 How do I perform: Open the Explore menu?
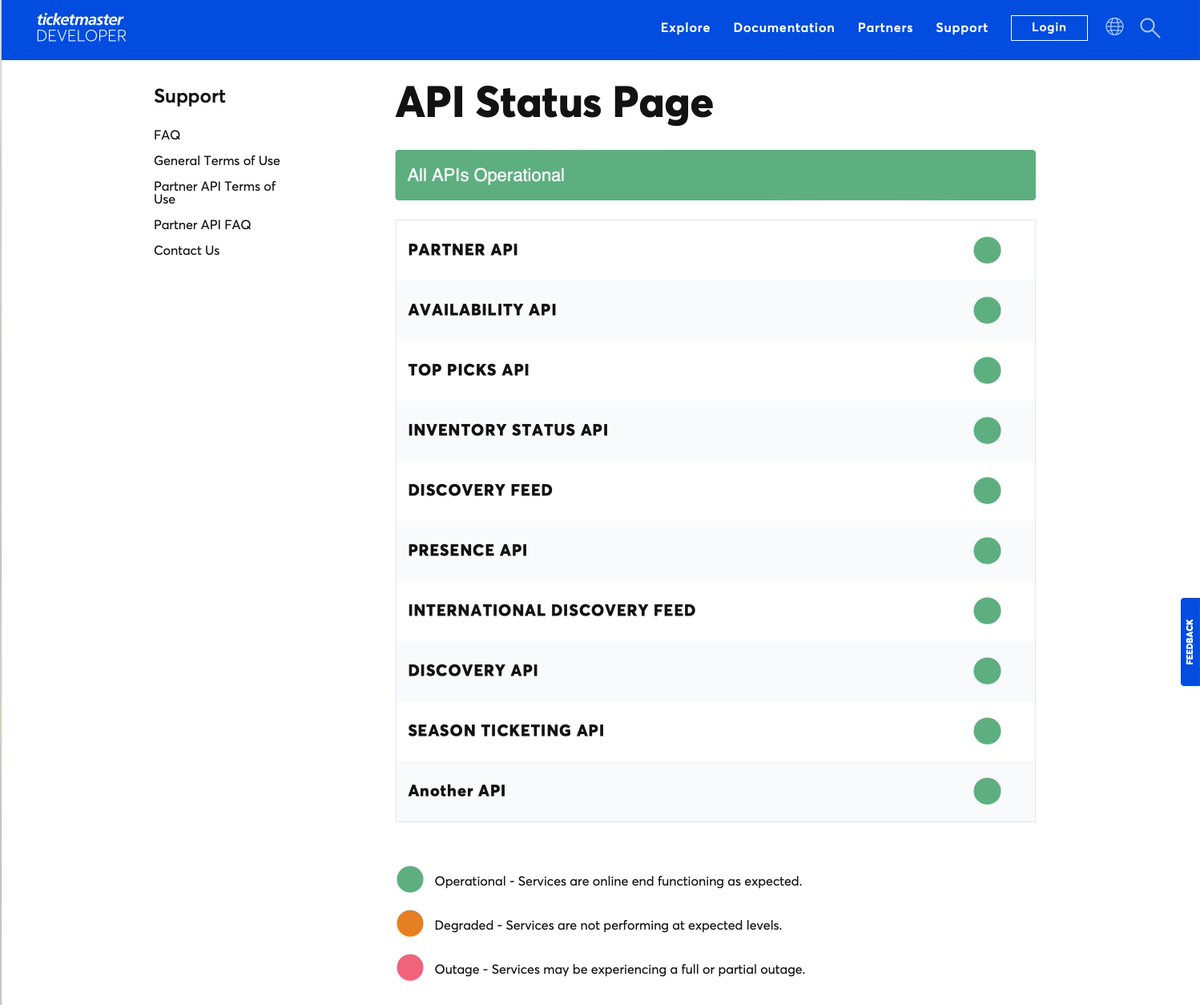685,28
